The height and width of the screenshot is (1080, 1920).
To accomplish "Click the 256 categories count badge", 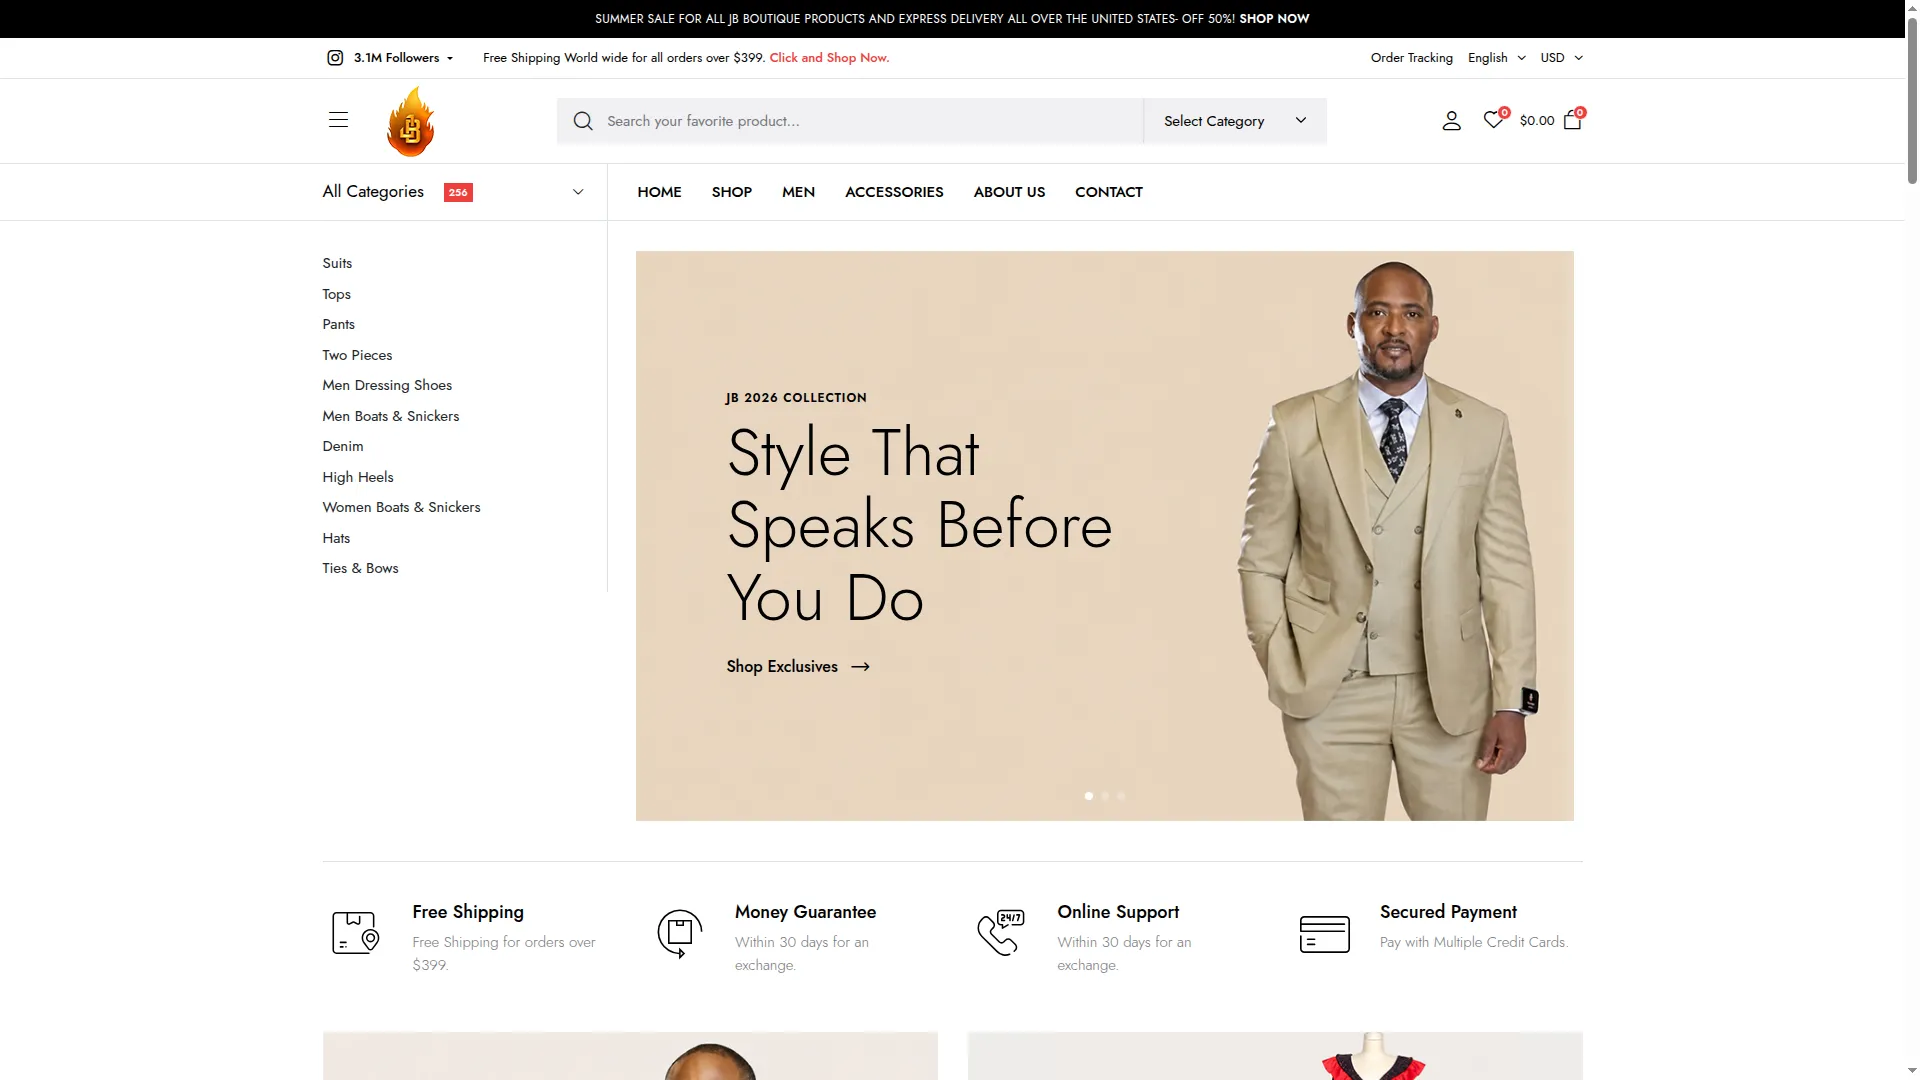I will point(458,193).
